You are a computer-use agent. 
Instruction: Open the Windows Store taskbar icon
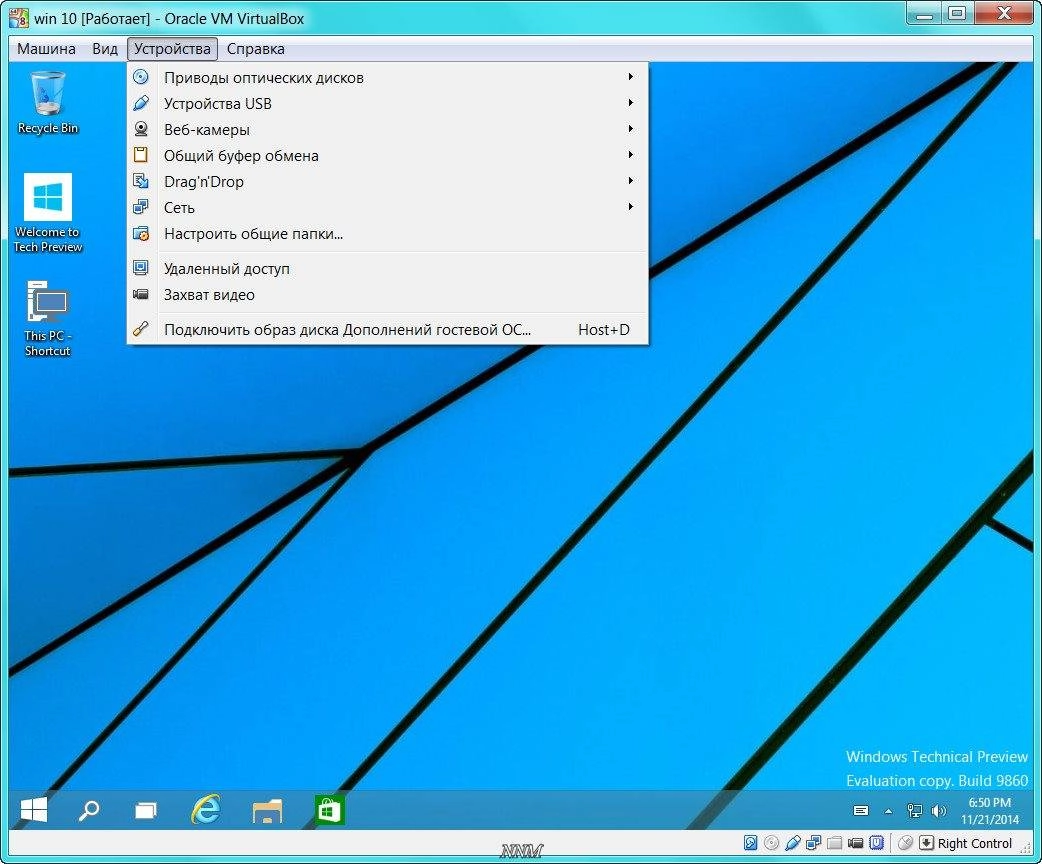point(329,810)
